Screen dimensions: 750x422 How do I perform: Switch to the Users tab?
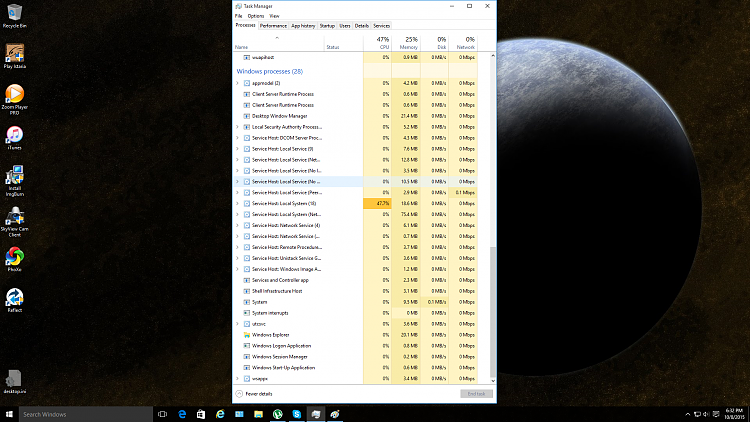[x=345, y=26]
